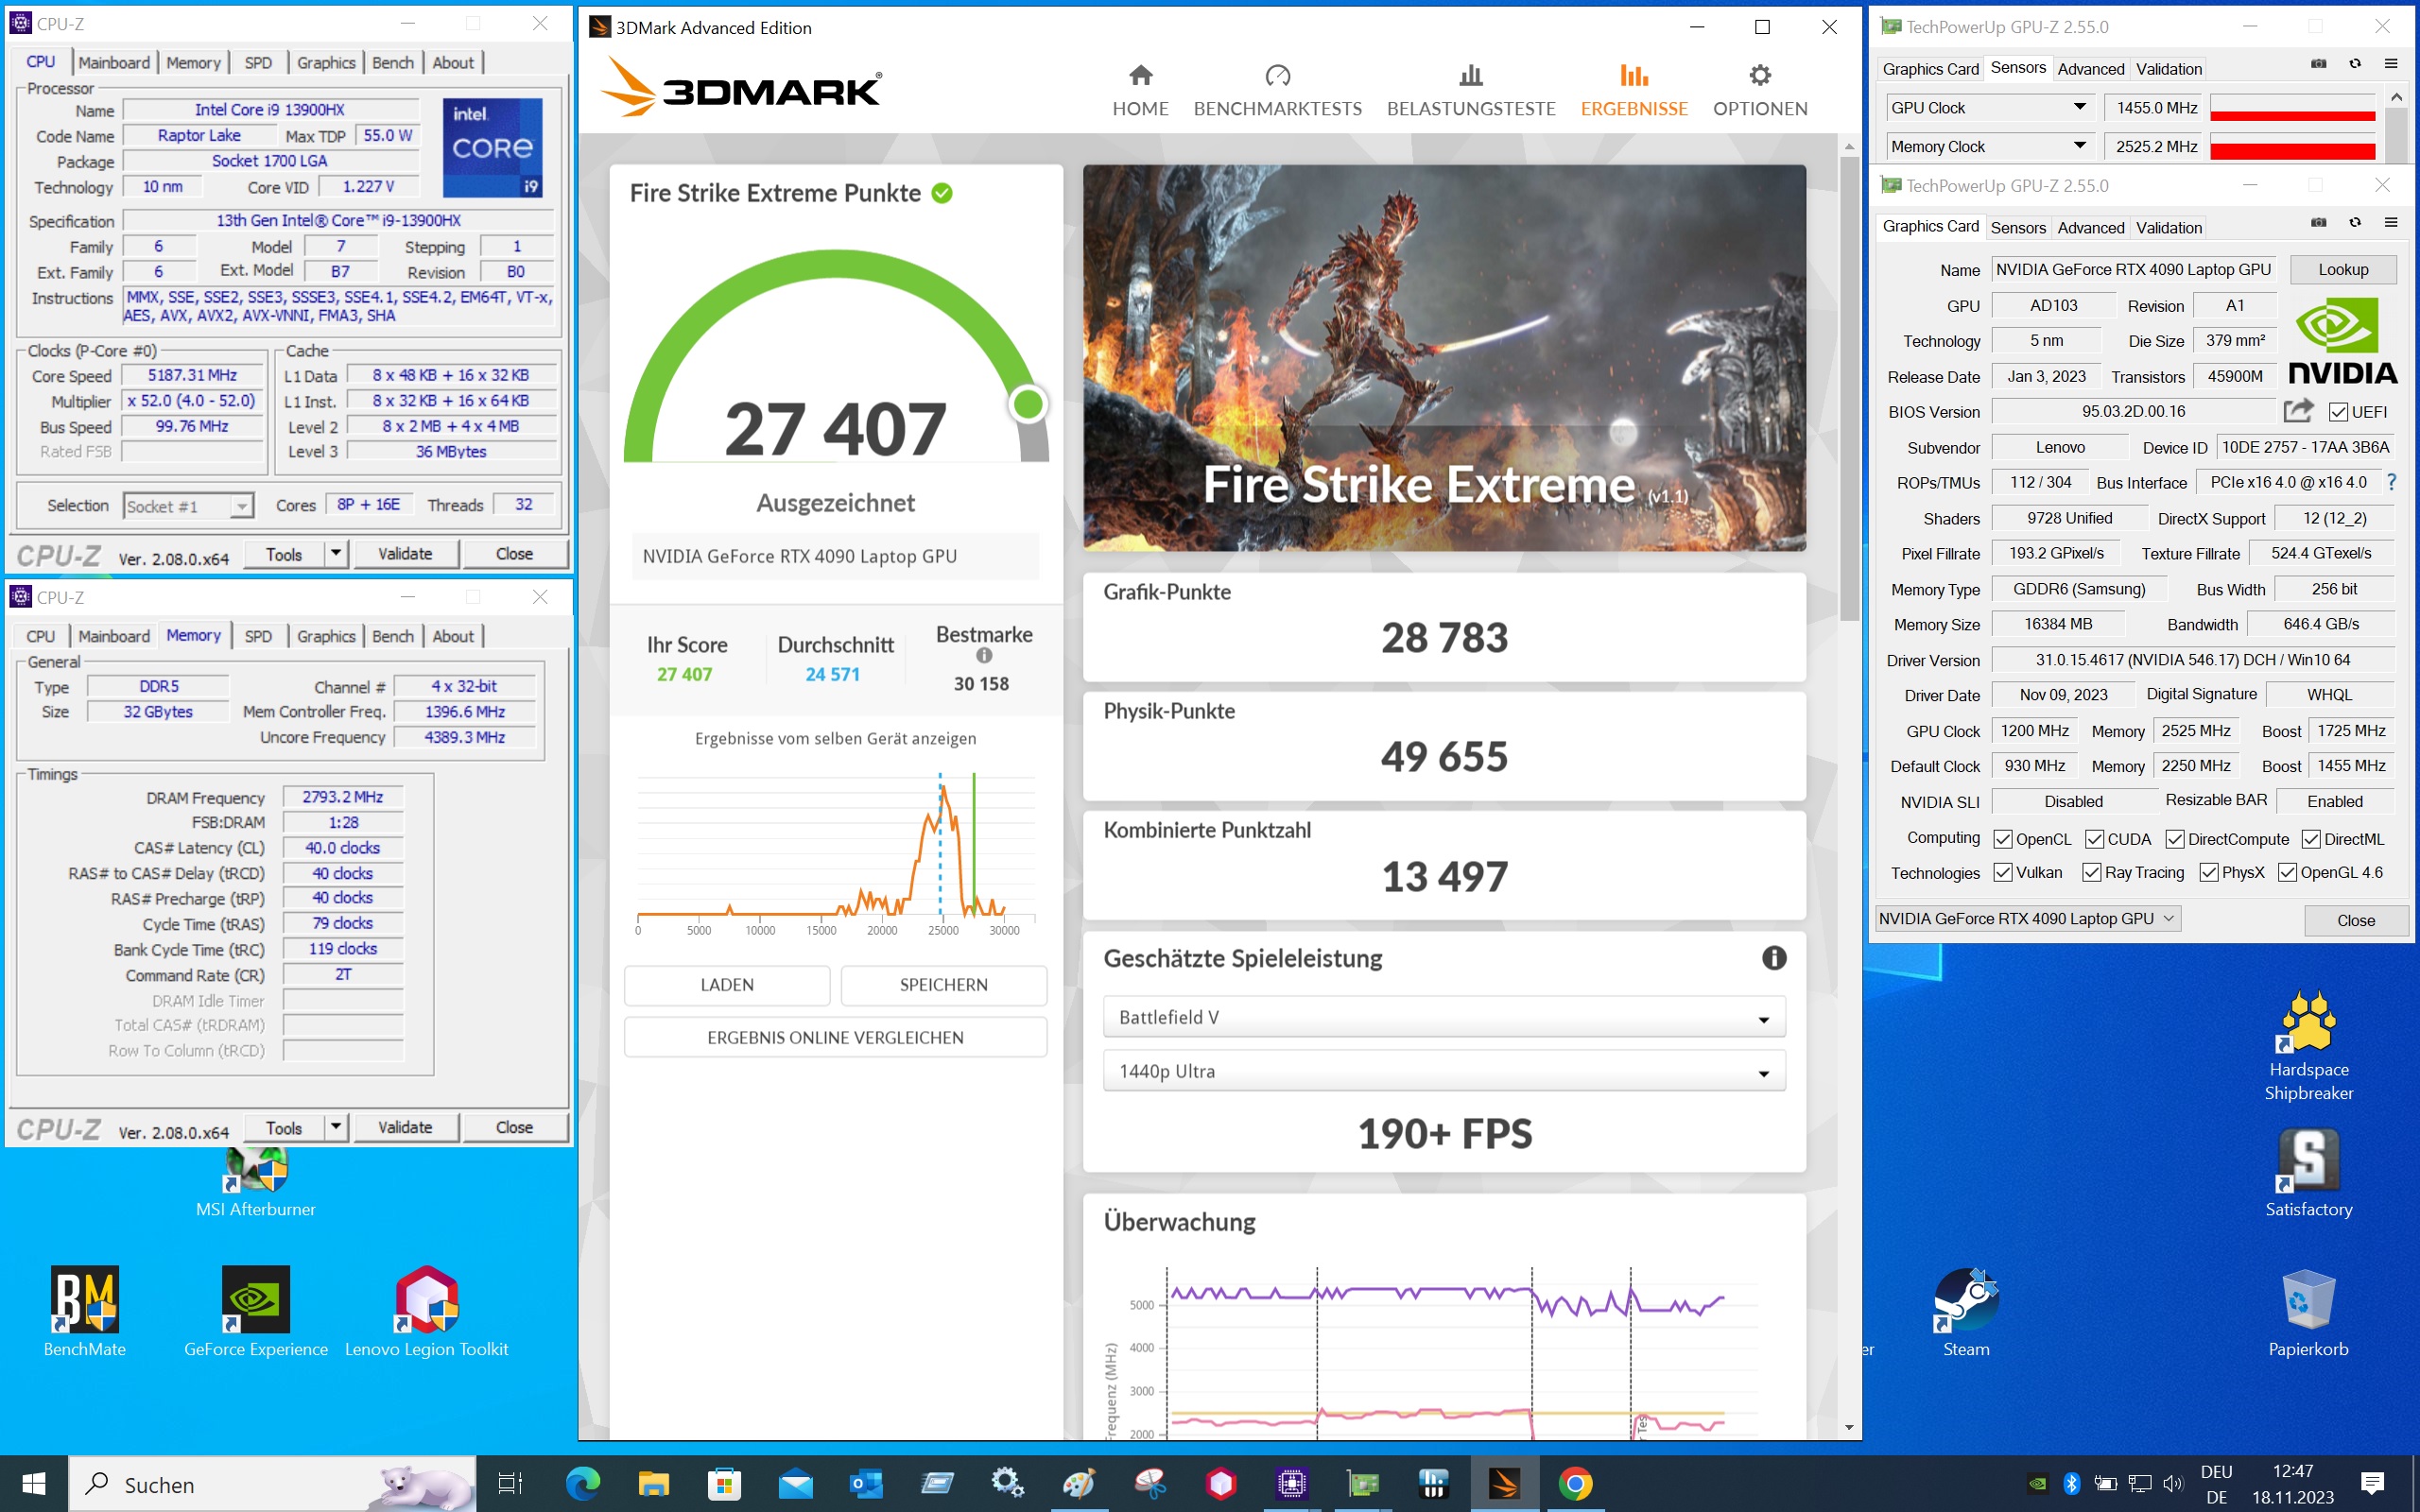Screen dimensions: 2420x1512
Task: Open Papierkorb recycle bin
Action: click(x=2308, y=1312)
